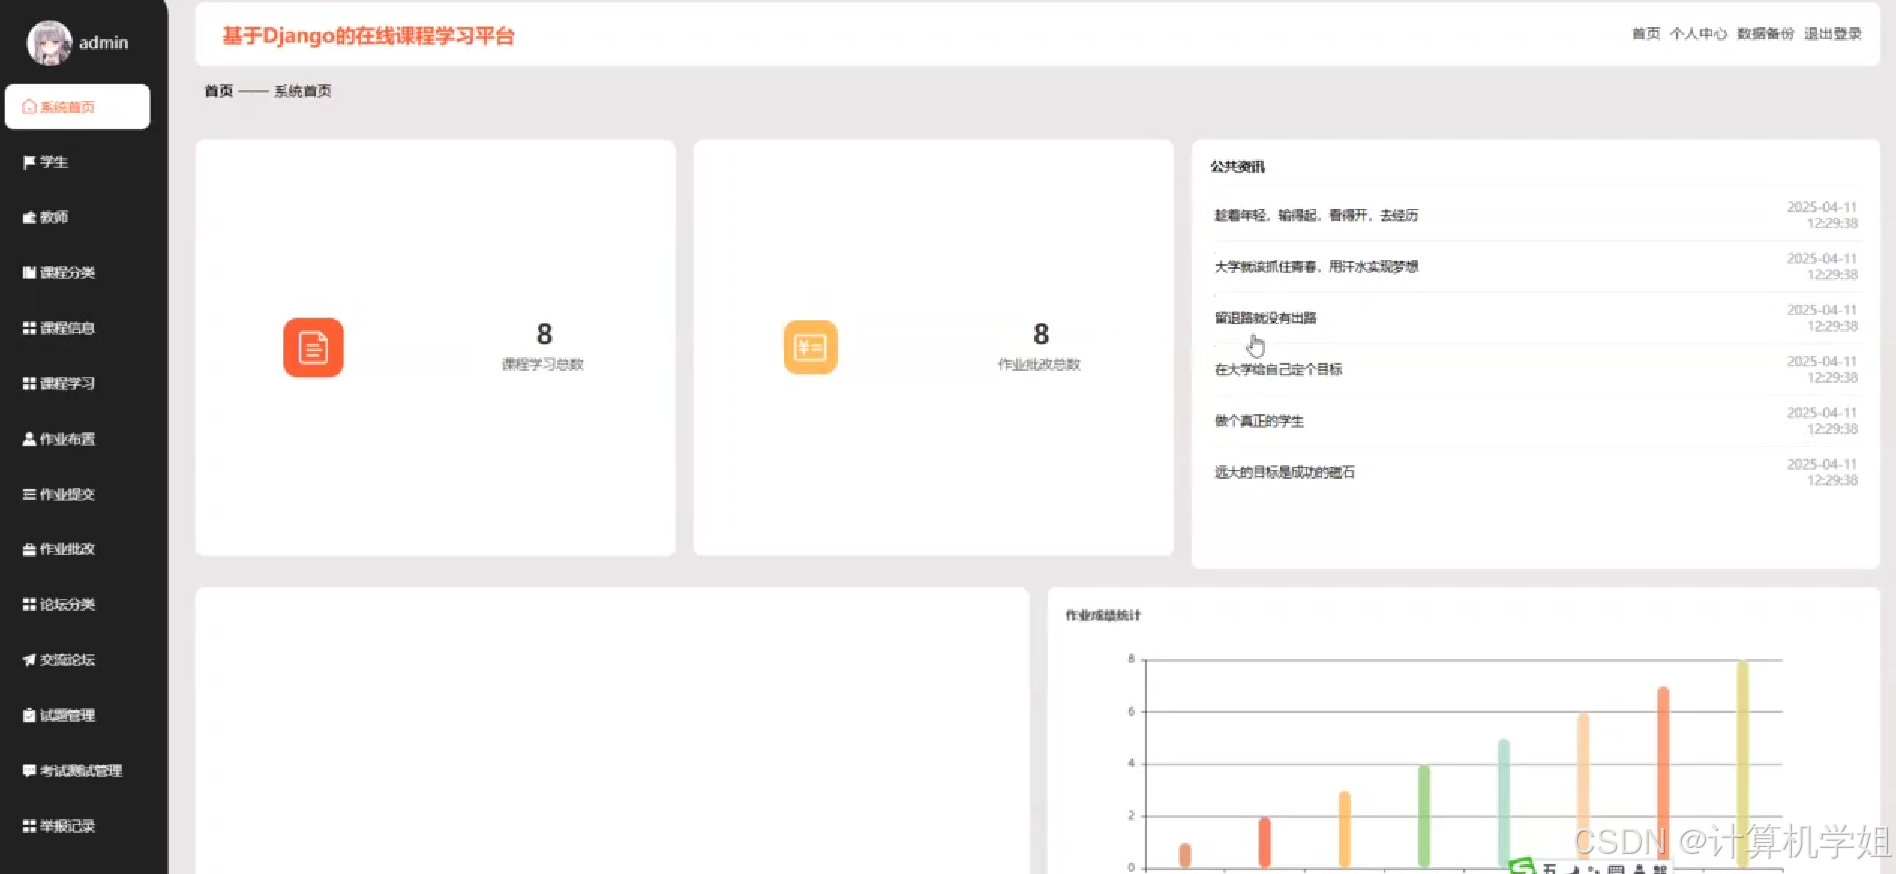
Task: Click the flag icon beside 学生
Action: point(29,162)
